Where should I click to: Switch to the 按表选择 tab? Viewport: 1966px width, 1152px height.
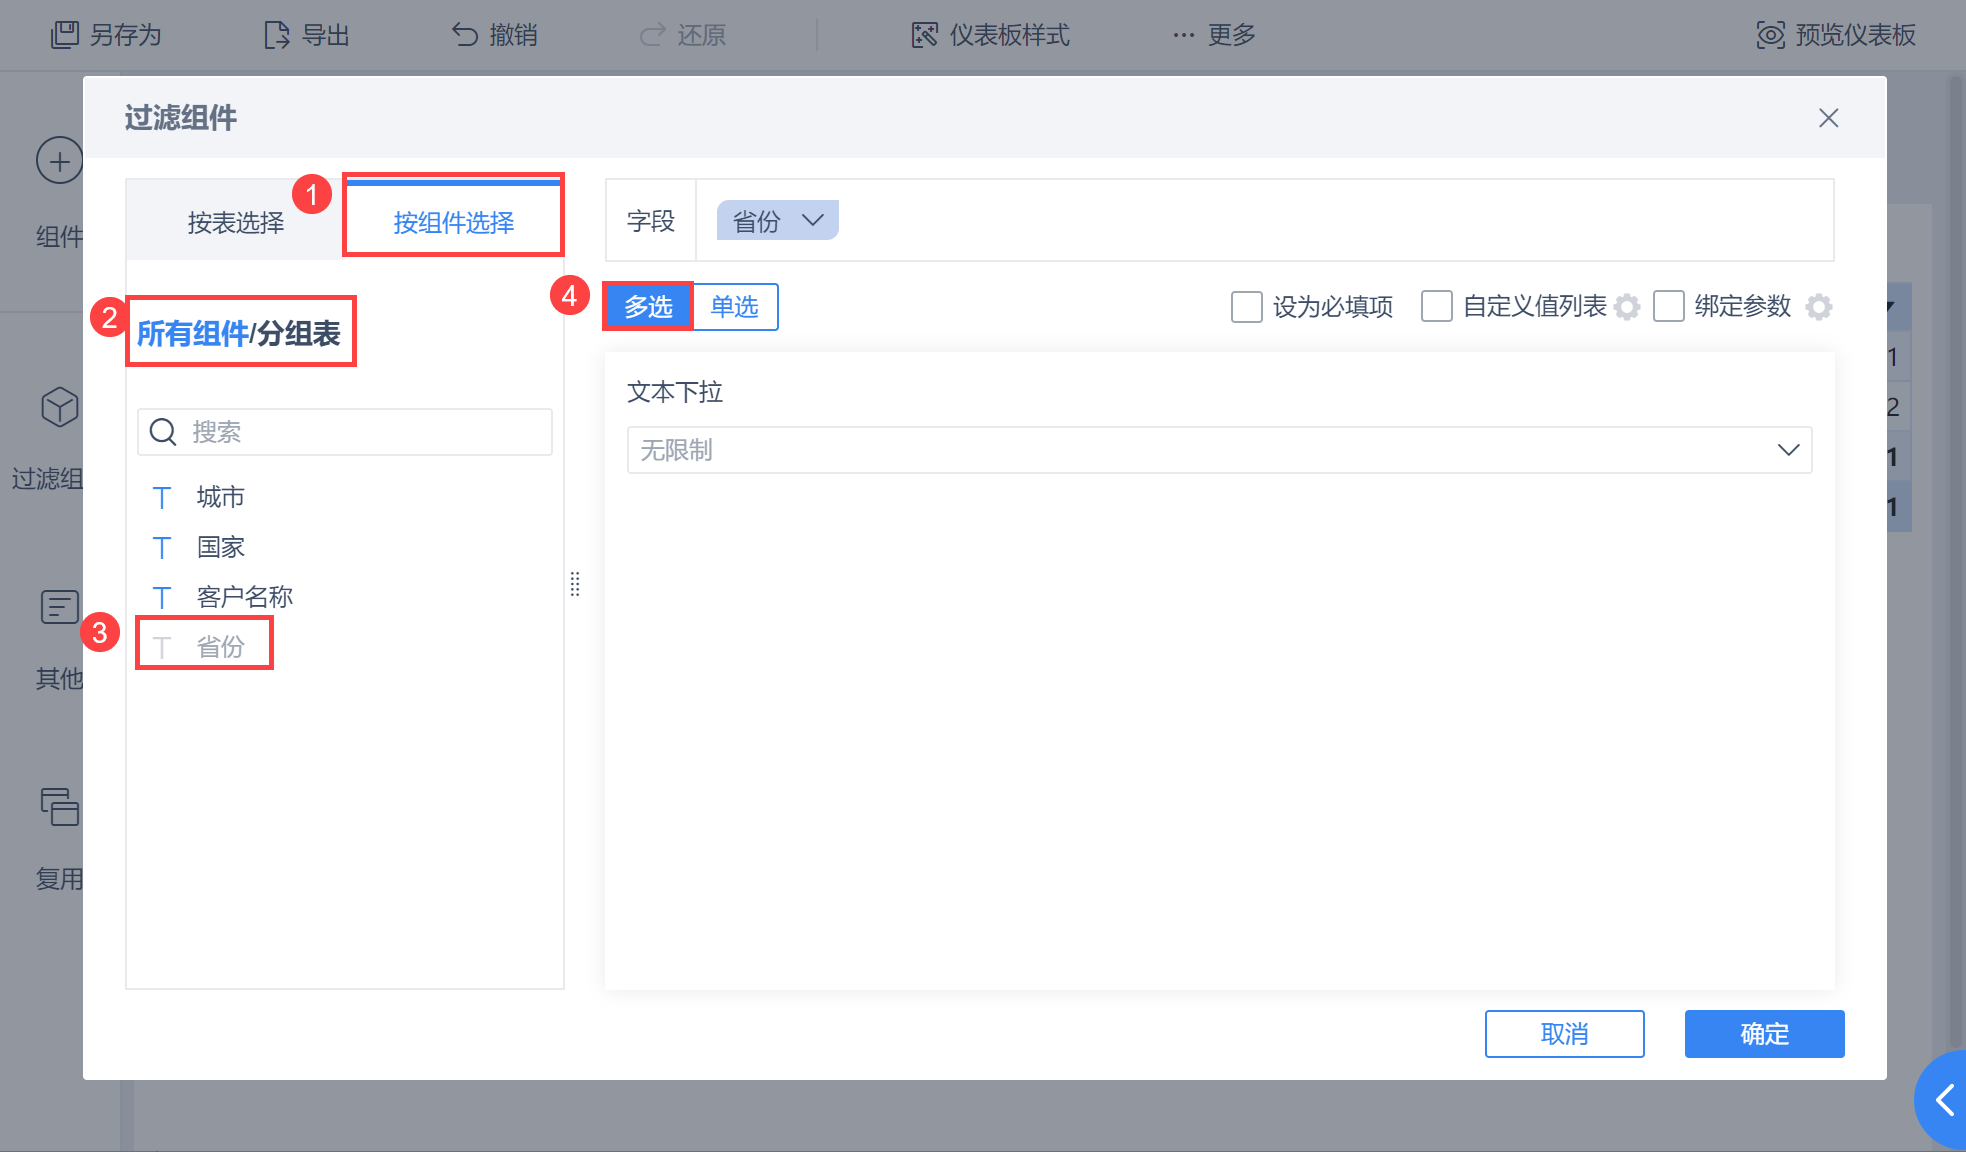[x=236, y=222]
